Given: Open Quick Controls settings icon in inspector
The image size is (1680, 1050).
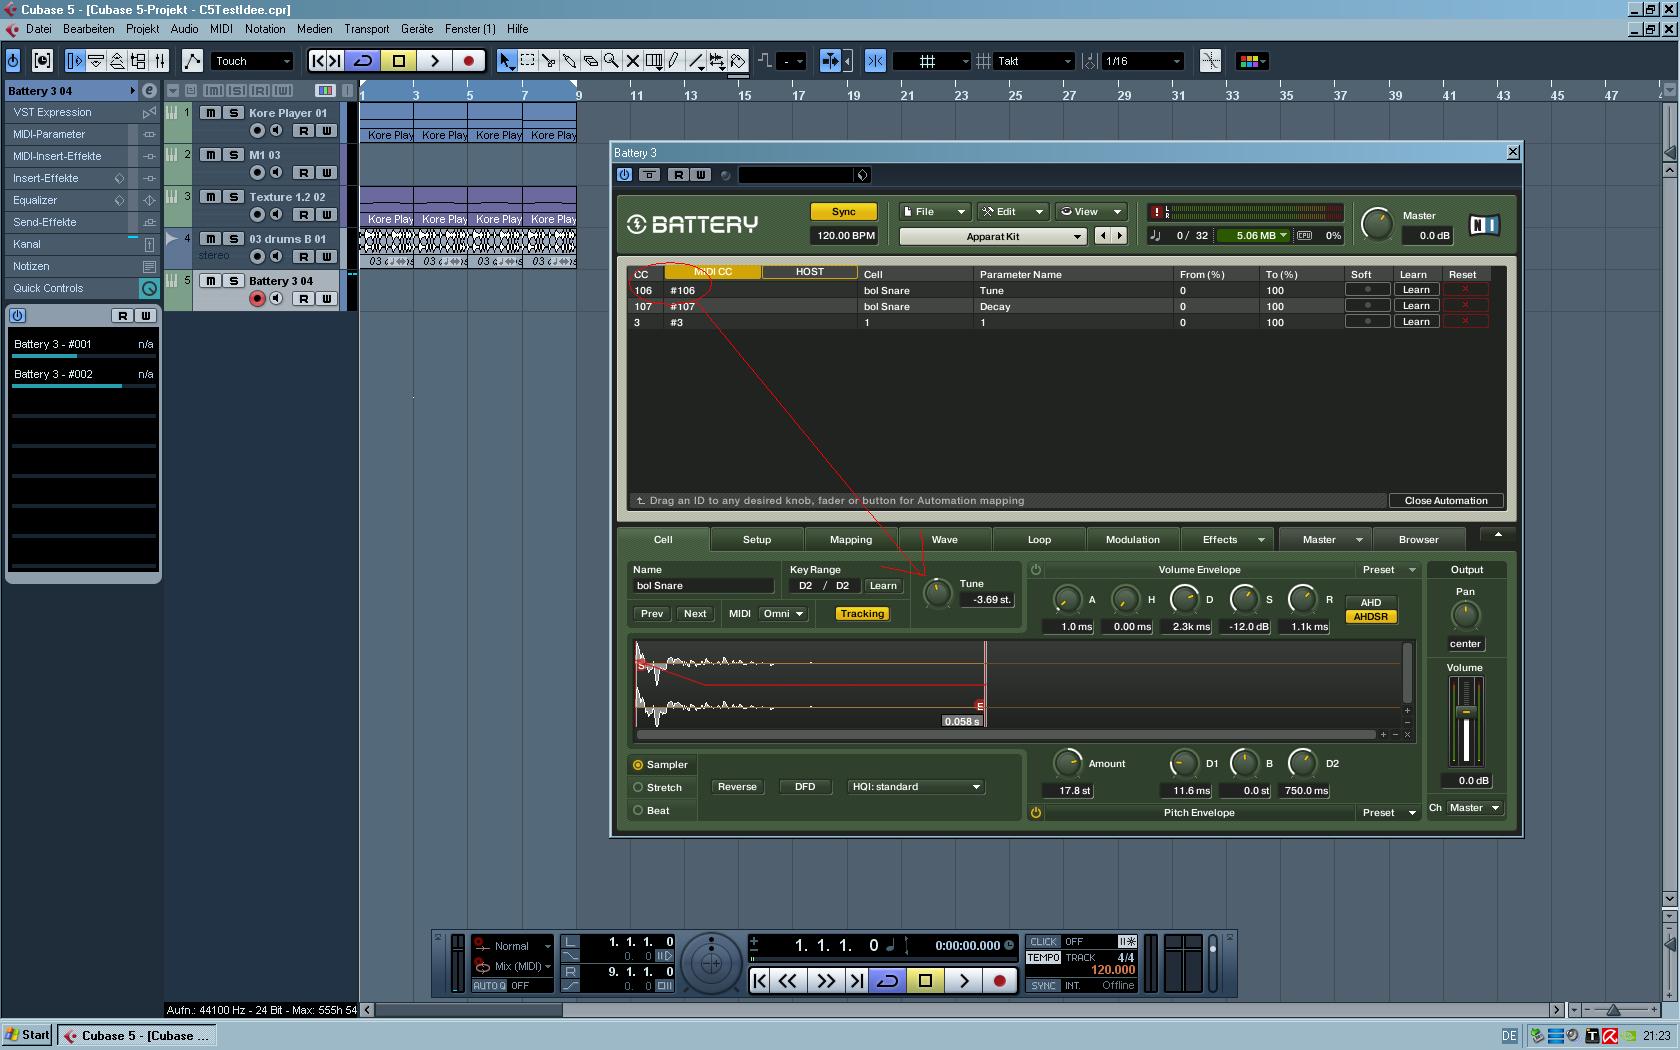Looking at the screenshot, I should pyautogui.click(x=149, y=289).
